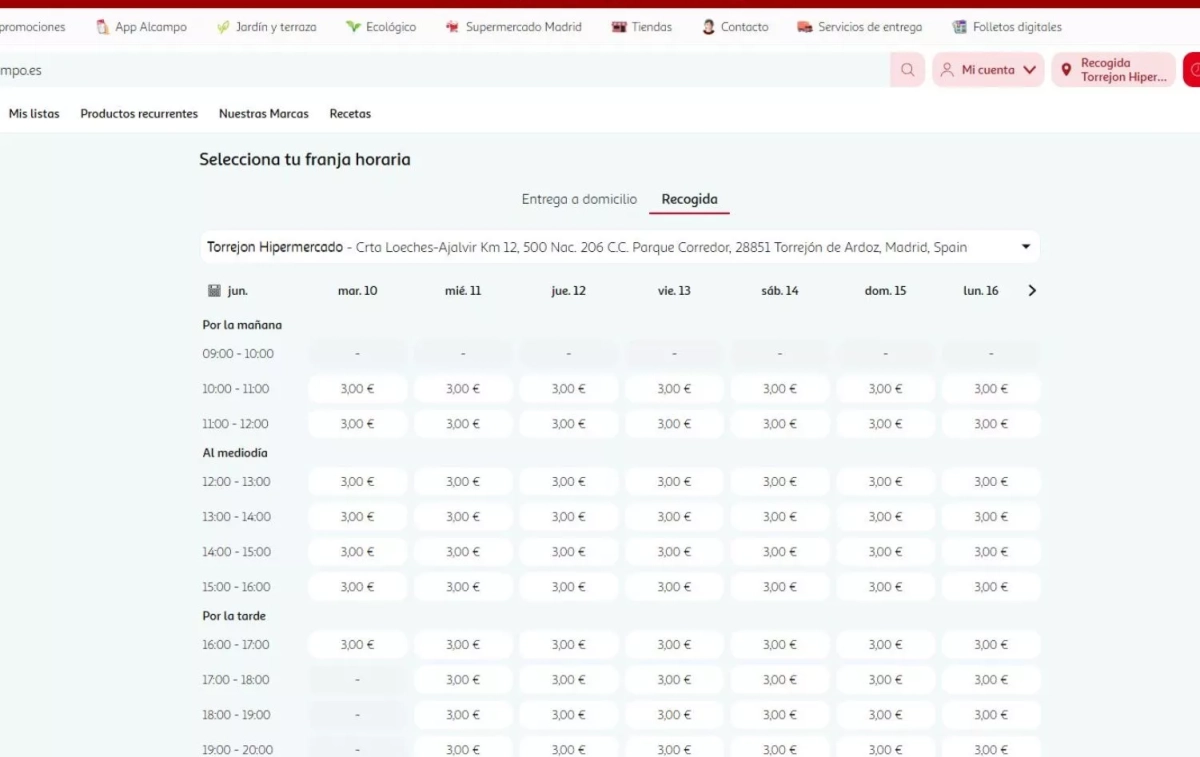The image size is (1200, 757).
Task: Click the Jardín y terraza leaf icon
Action: [223, 27]
